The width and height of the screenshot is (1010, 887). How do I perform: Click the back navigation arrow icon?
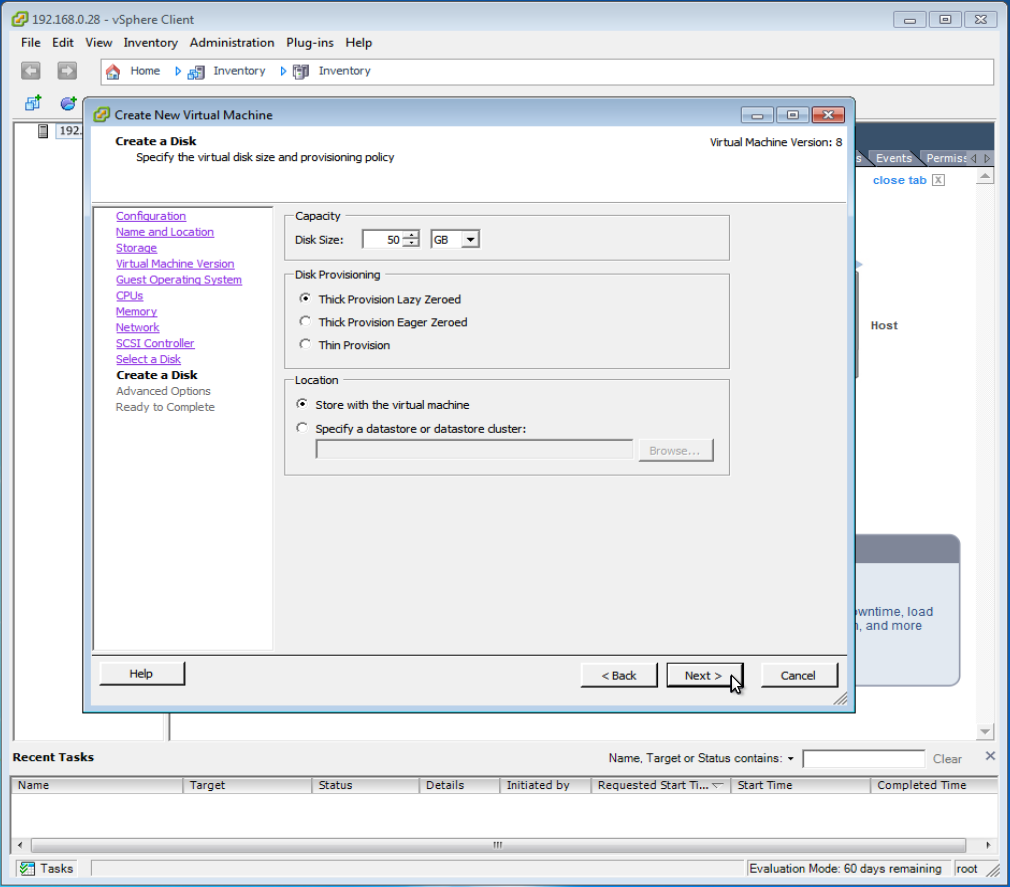(x=30, y=70)
